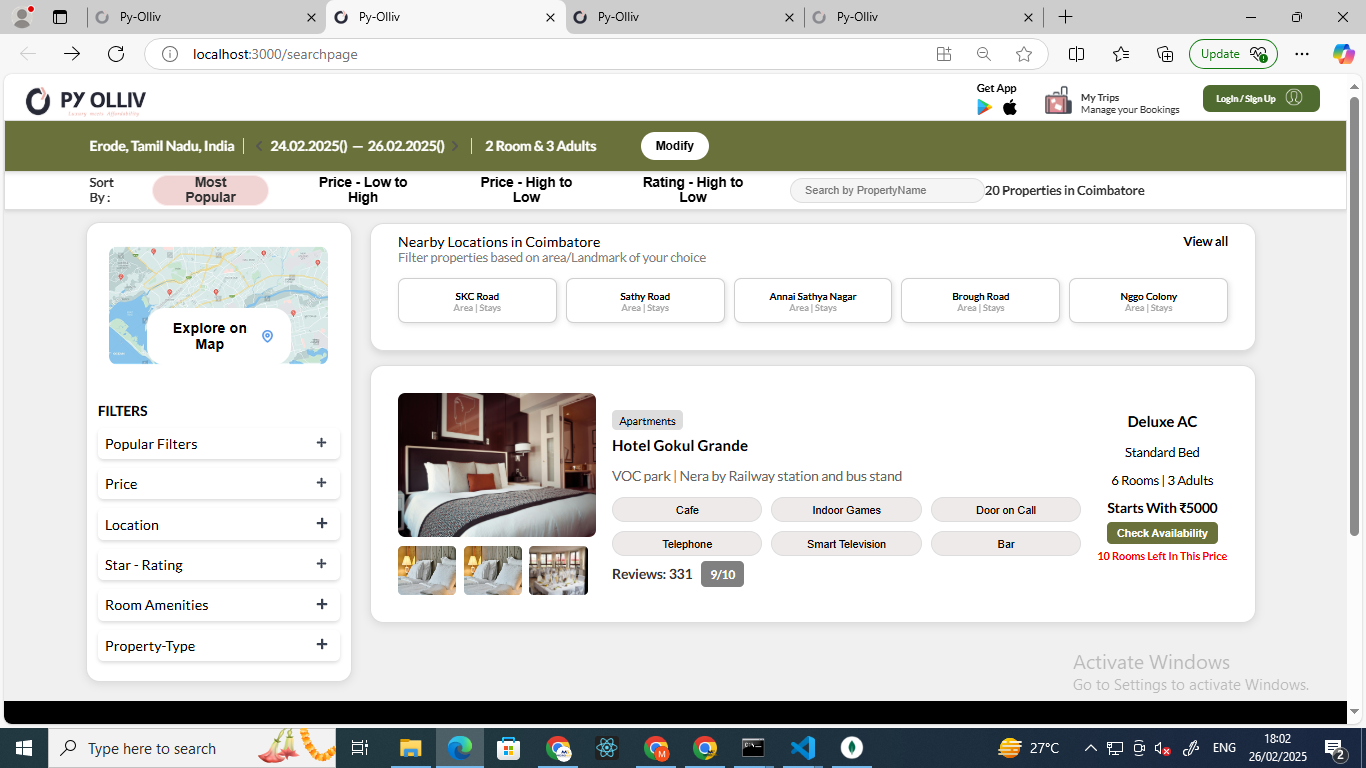Click the Search by PropertyName field
The width and height of the screenshot is (1366, 768).
(886, 190)
